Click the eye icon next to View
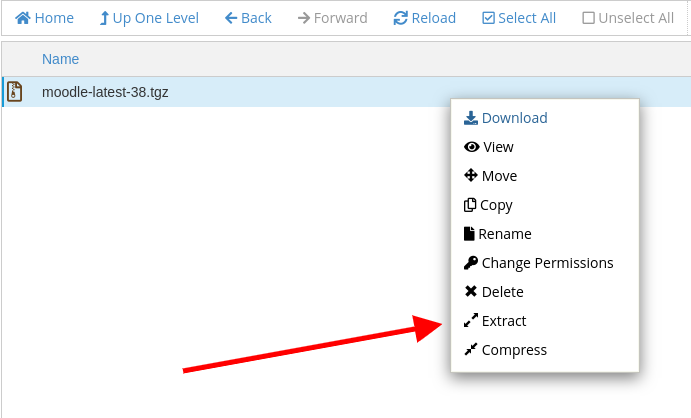This screenshot has width=691, height=418. click(471, 147)
